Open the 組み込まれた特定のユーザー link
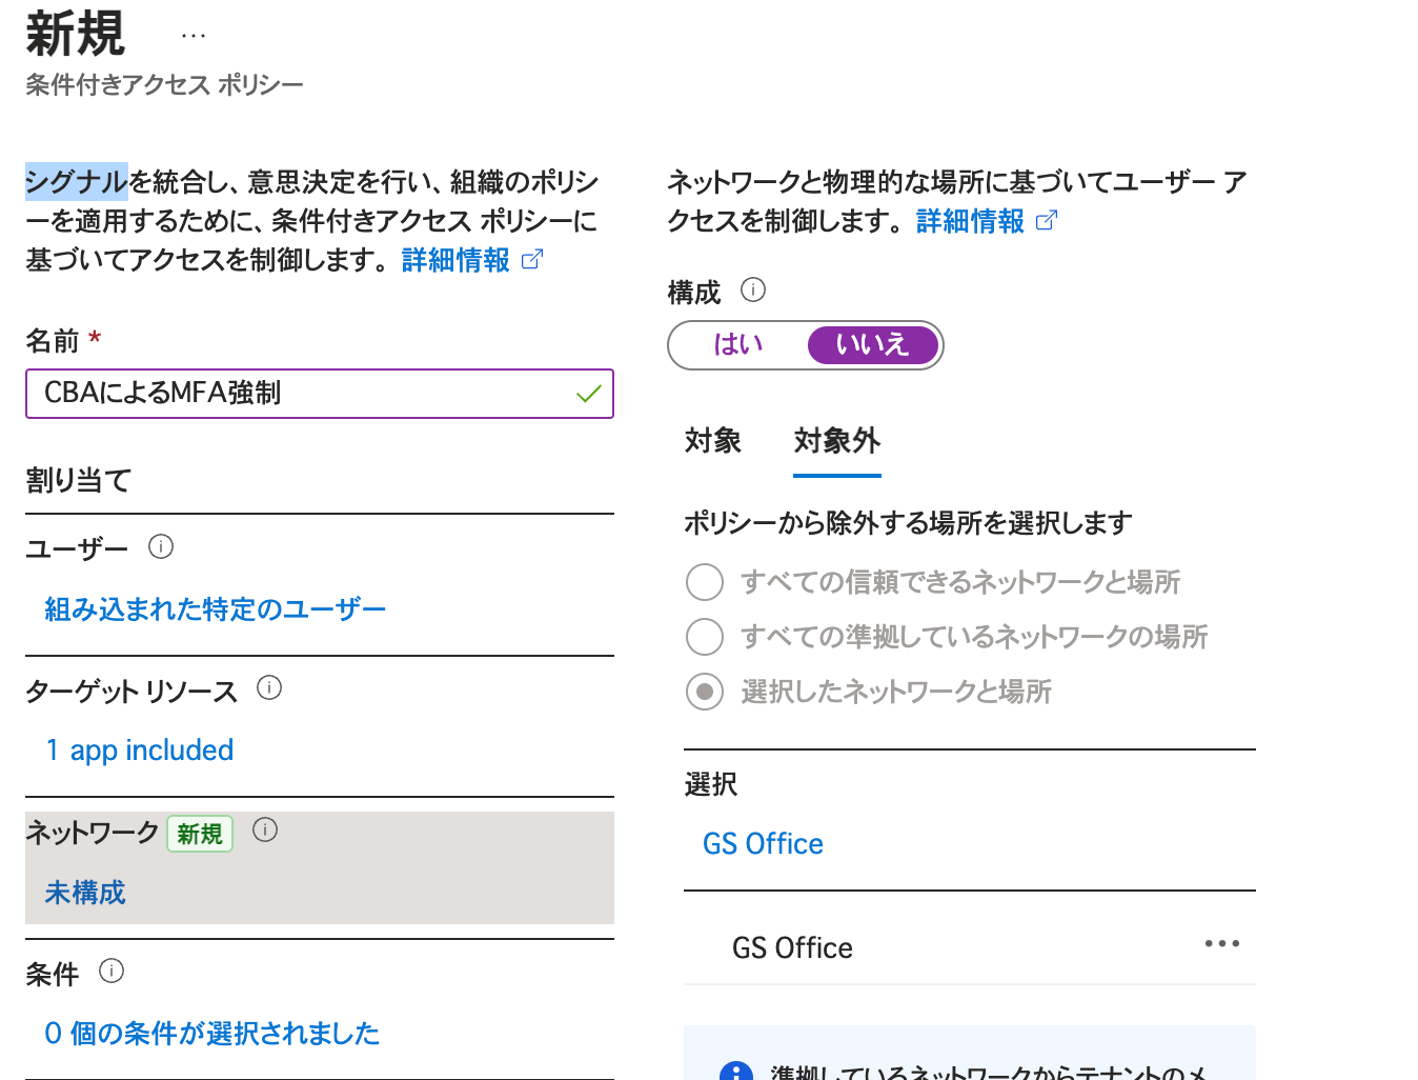Screen dimensions: 1418x1080 coord(213,608)
